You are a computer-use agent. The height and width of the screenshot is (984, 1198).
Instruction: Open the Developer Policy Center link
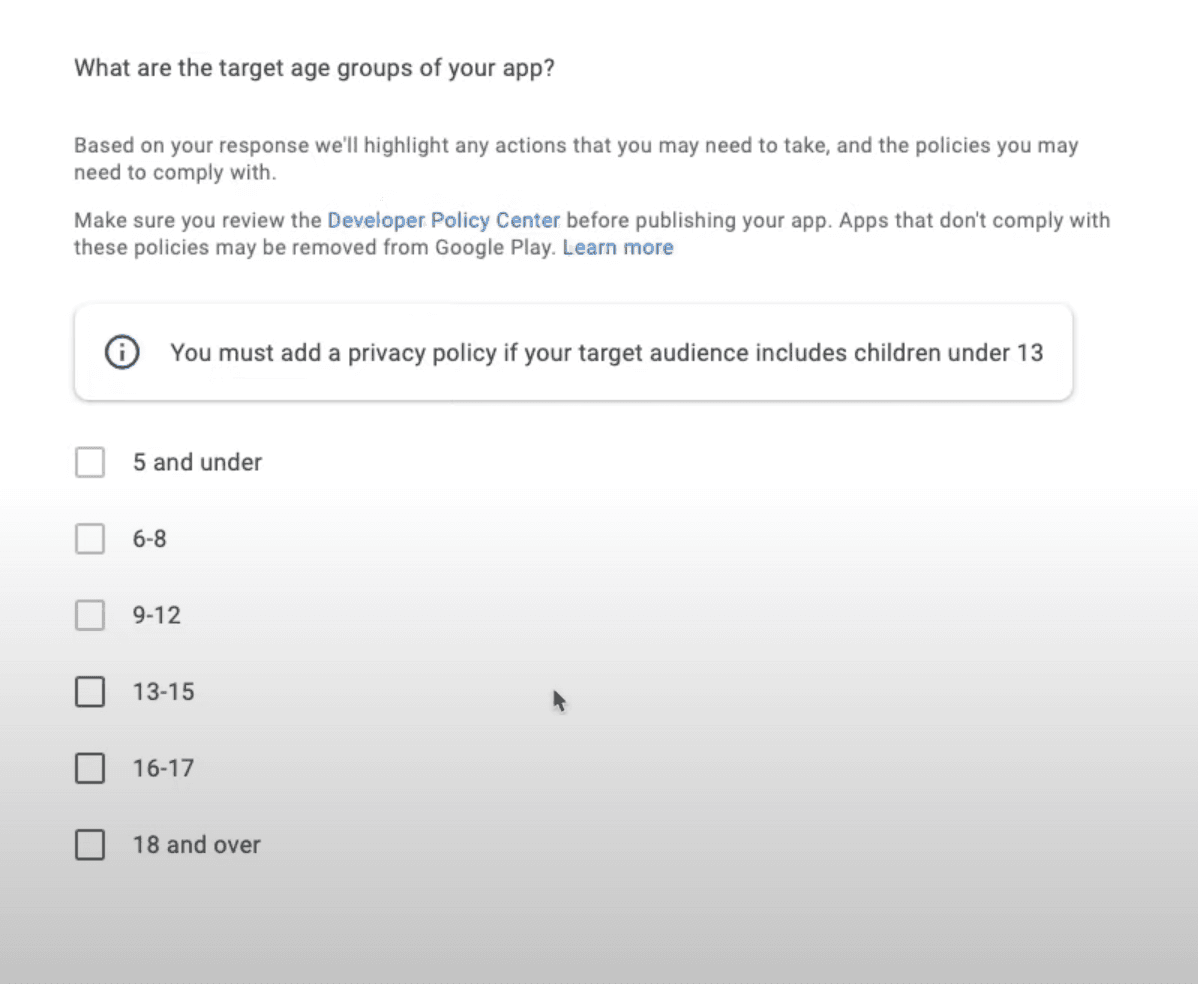pyautogui.click(x=443, y=220)
